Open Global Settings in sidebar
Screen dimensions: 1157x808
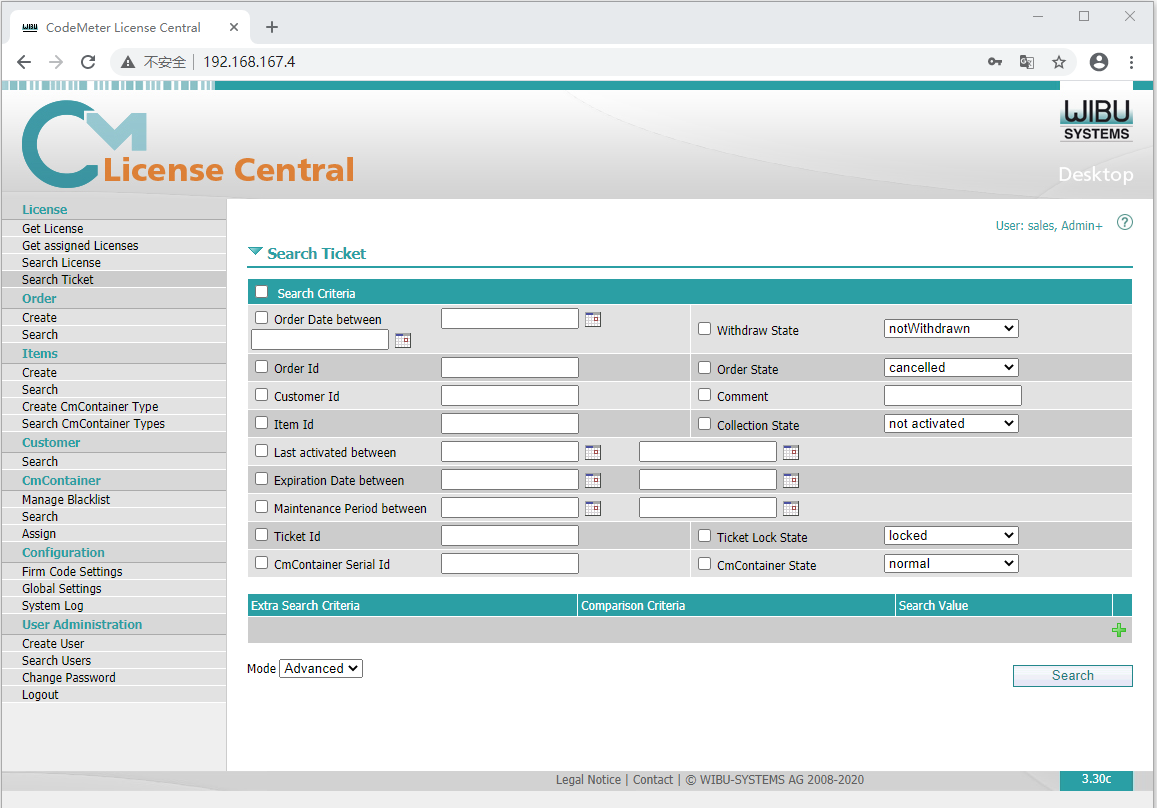(x=61, y=589)
